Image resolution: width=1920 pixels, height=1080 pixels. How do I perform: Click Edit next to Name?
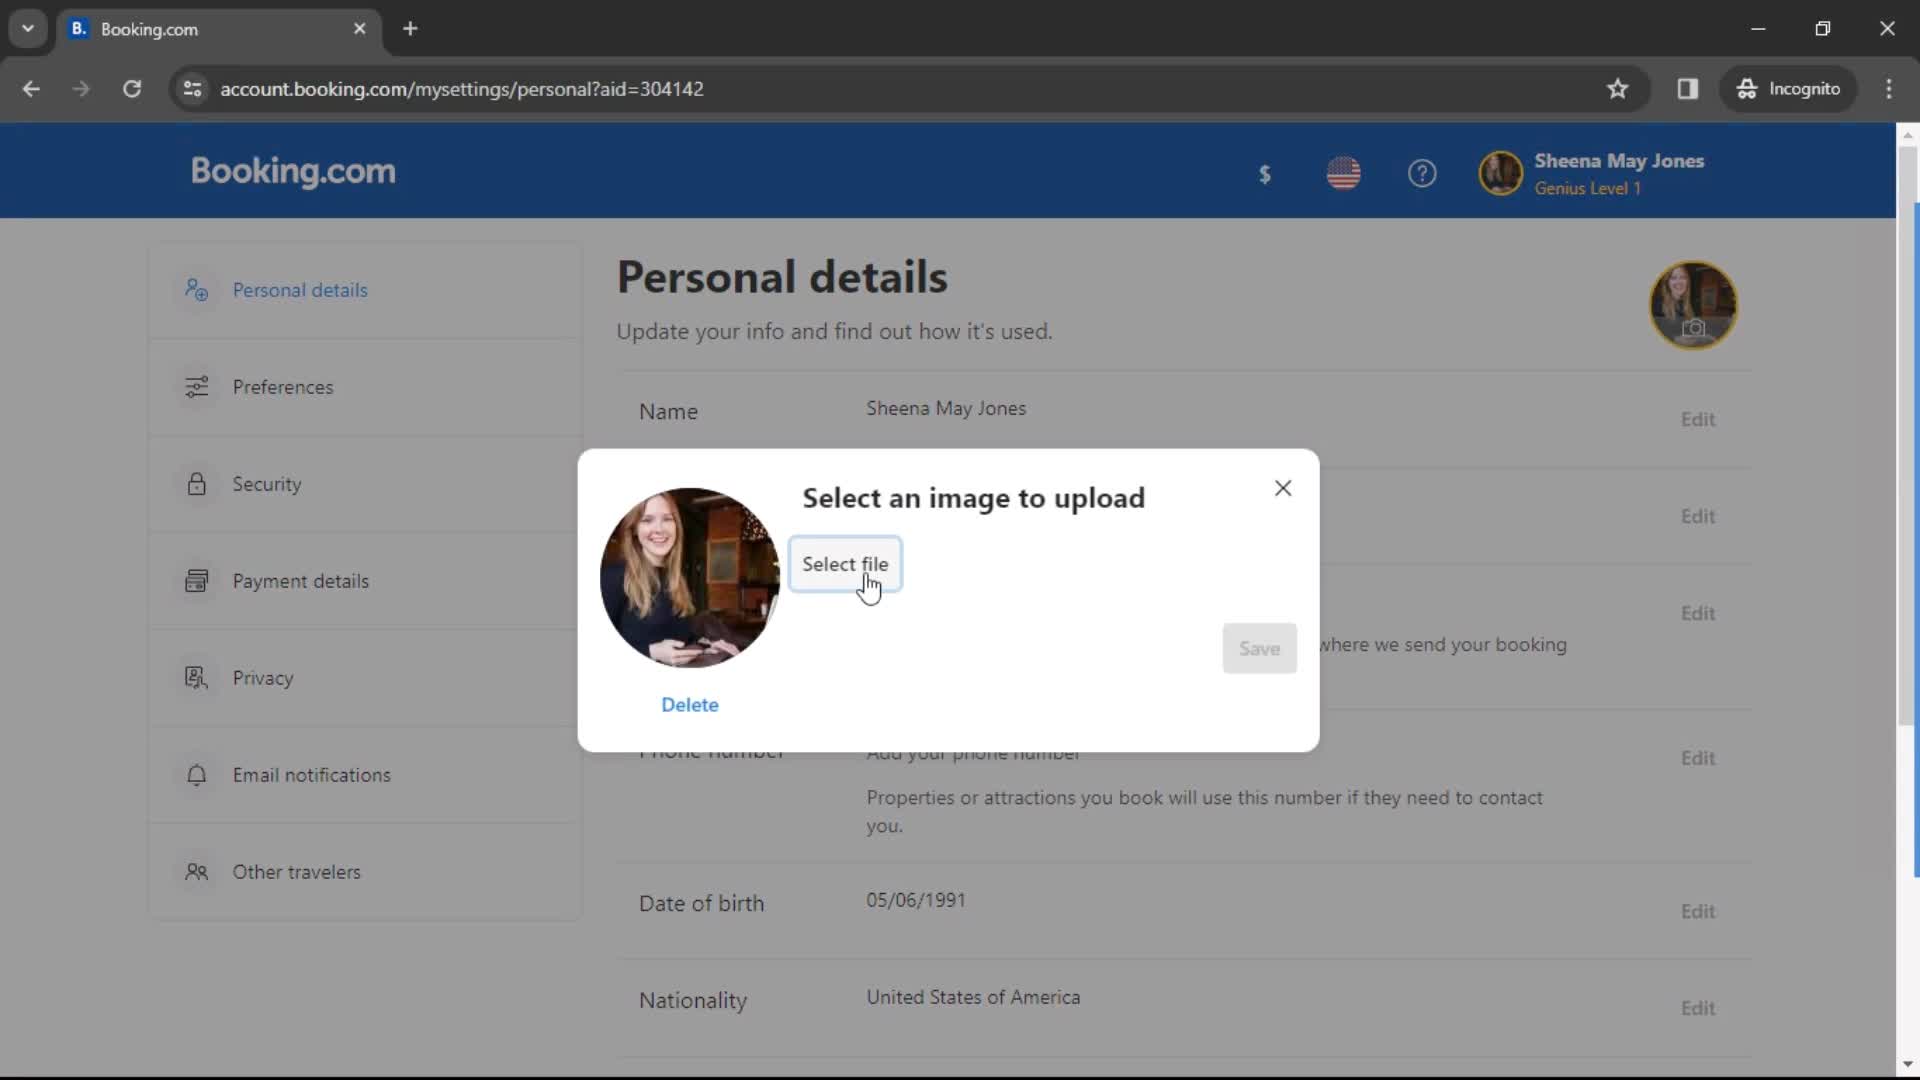1697,420
